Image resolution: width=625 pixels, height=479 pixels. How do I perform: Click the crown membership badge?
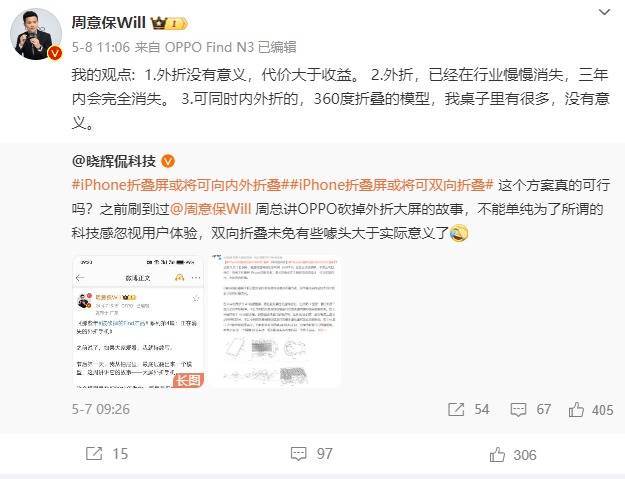169,23
